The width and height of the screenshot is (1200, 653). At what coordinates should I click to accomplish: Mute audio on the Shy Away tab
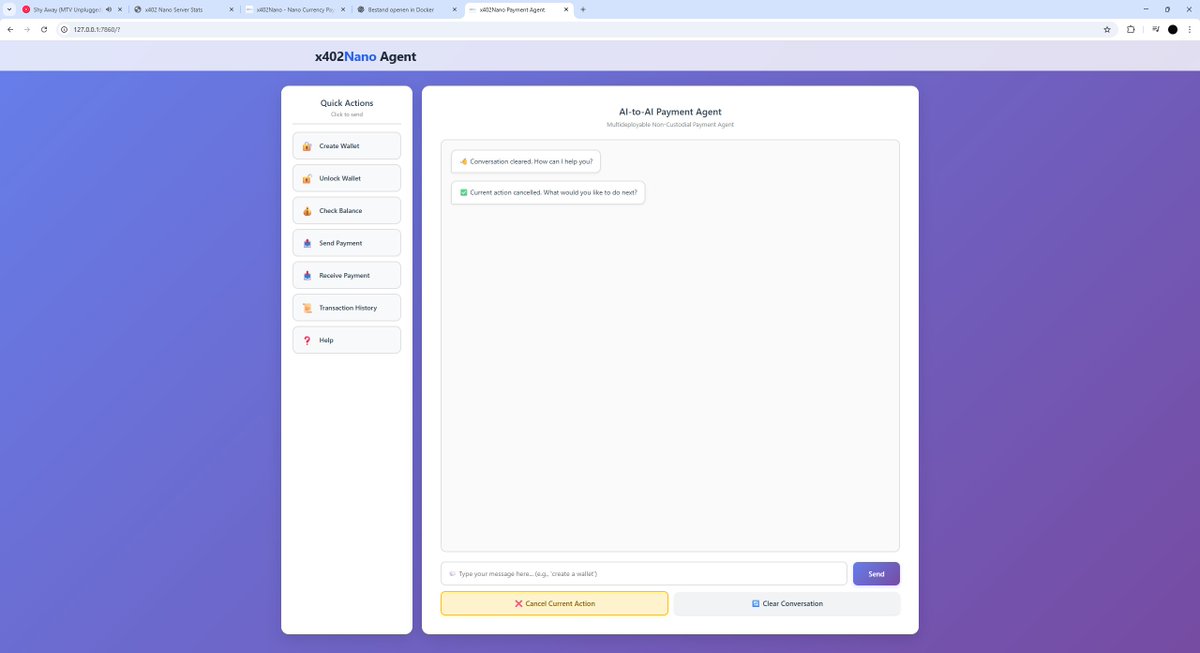coord(108,9)
